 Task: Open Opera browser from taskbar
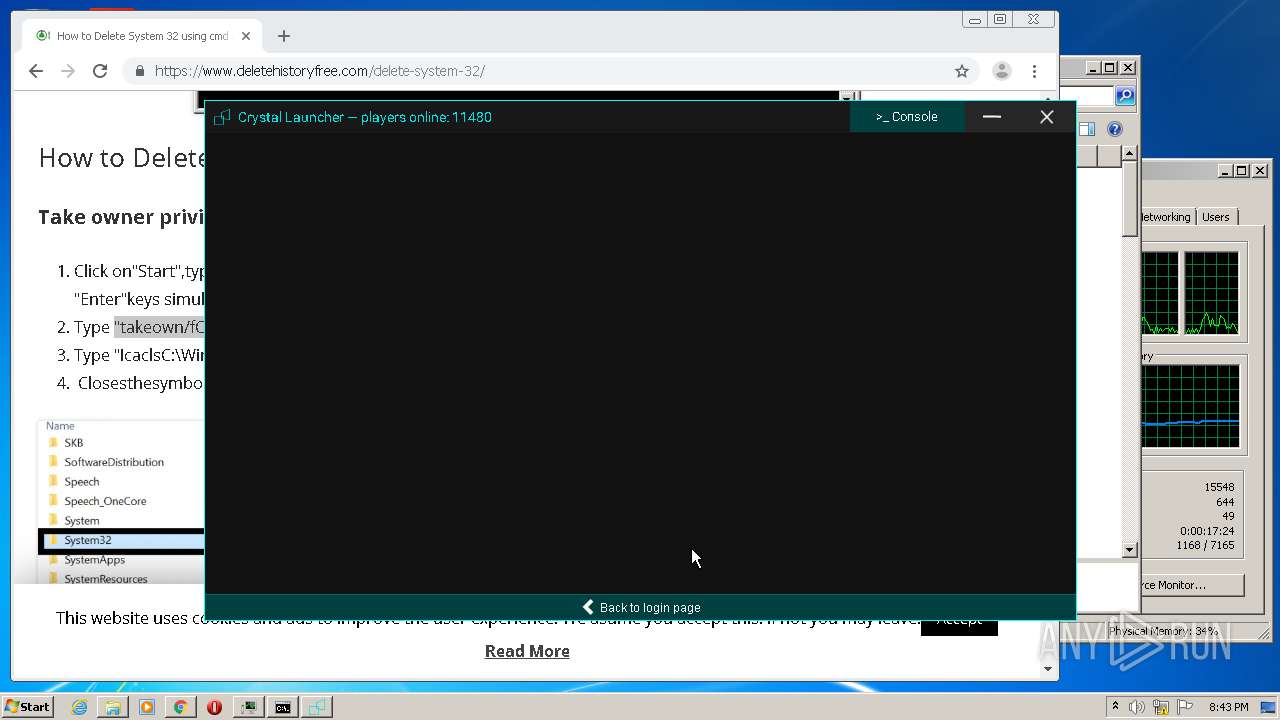pyautogui.click(x=214, y=707)
